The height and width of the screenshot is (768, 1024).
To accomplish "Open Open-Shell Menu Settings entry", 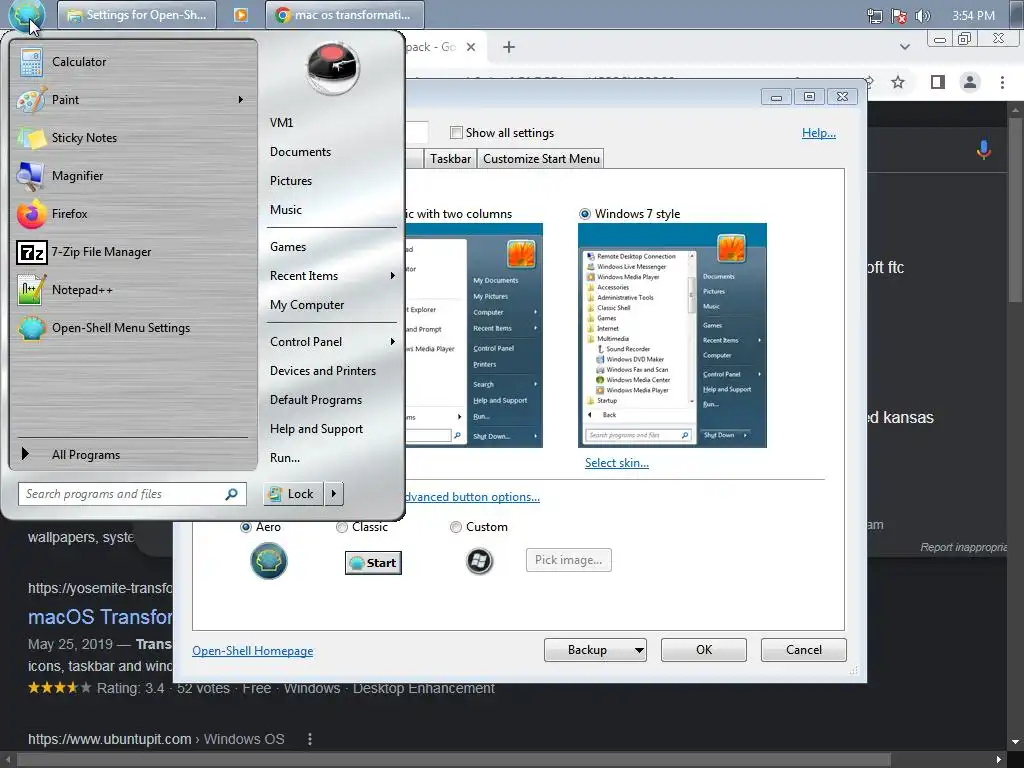I will tap(133, 328).
